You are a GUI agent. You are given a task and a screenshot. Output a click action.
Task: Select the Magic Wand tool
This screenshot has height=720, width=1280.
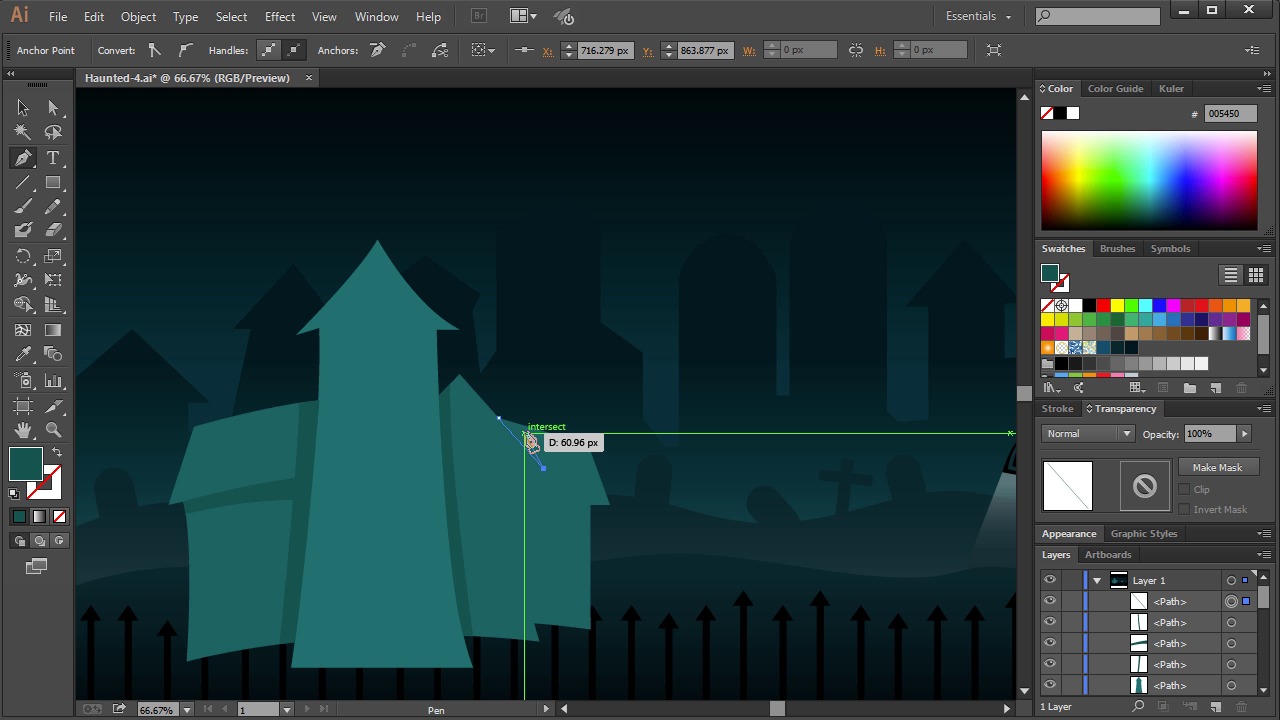coord(23,132)
